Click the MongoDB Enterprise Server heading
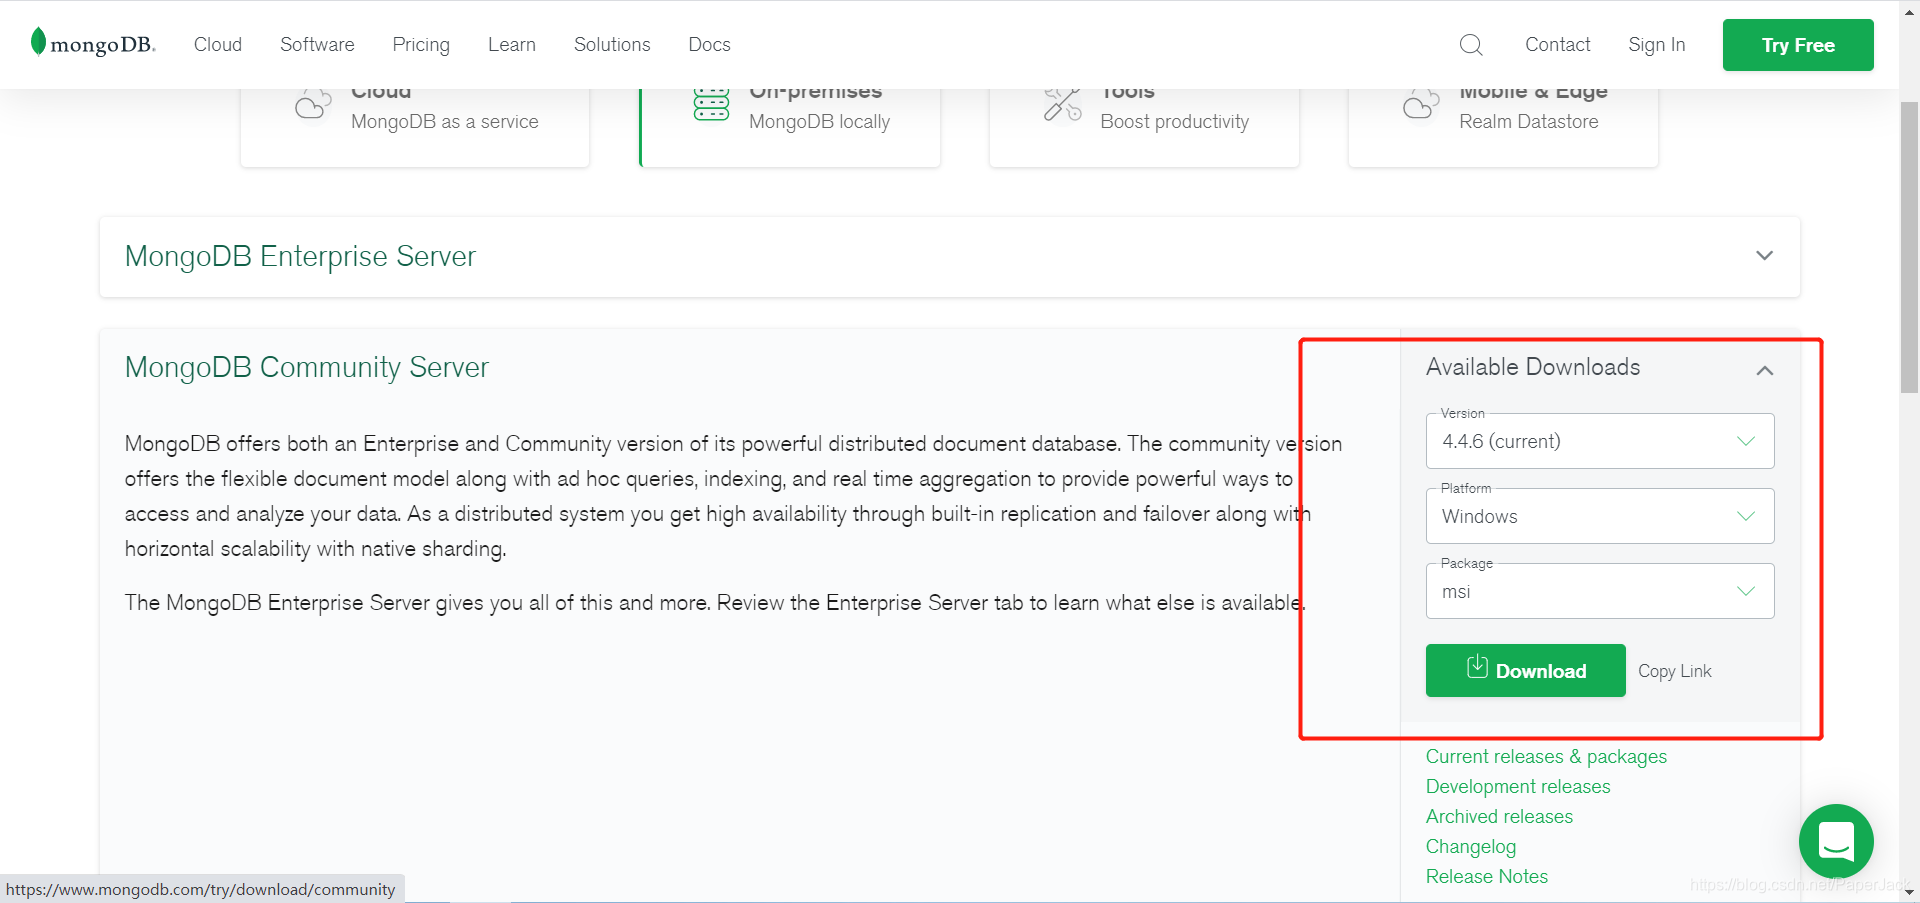 (300, 257)
